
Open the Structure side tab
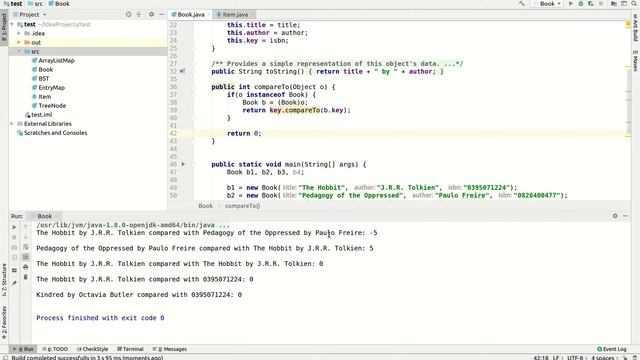coord(4,280)
